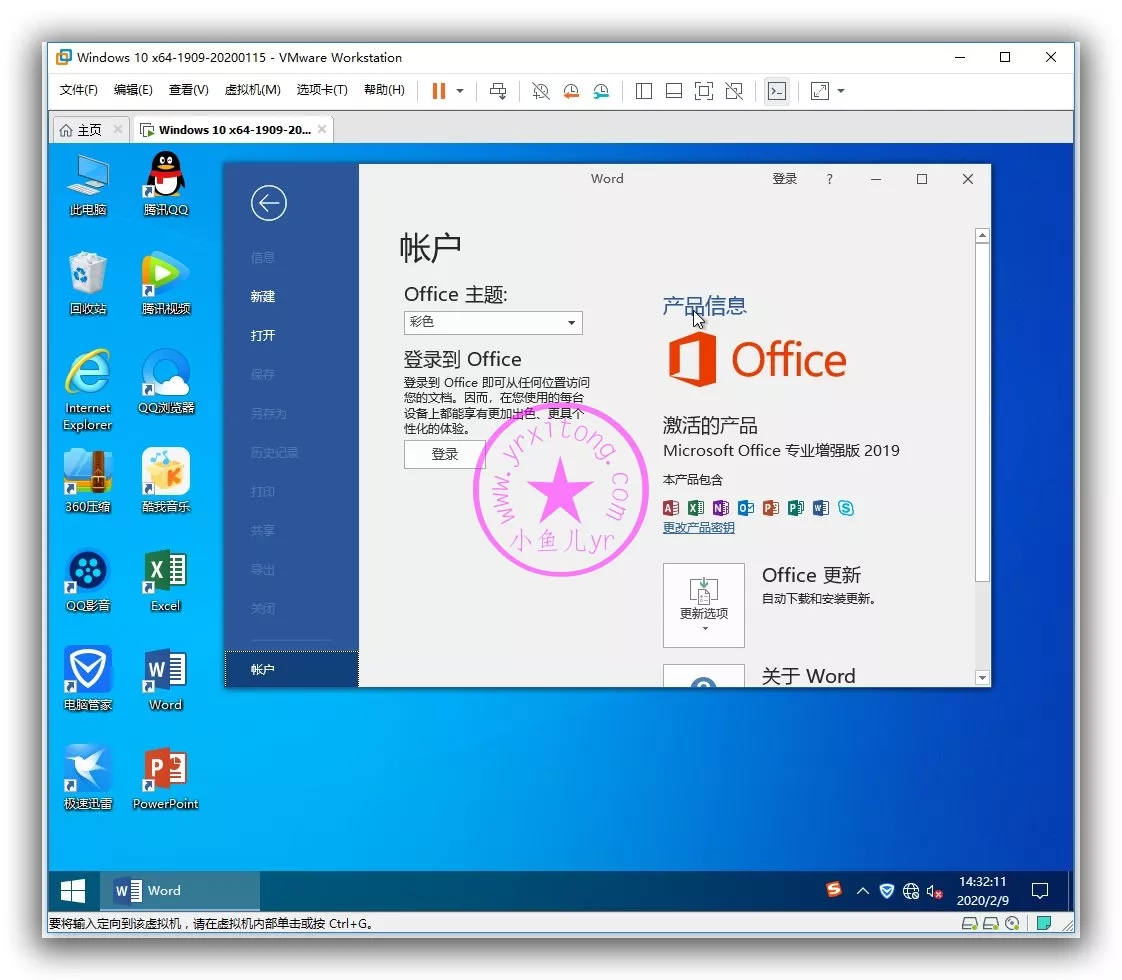The width and height of the screenshot is (1122, 980).
Task: Click the 更改产品密钥 link
Action: pyautogui.click(x=698, y=528)
